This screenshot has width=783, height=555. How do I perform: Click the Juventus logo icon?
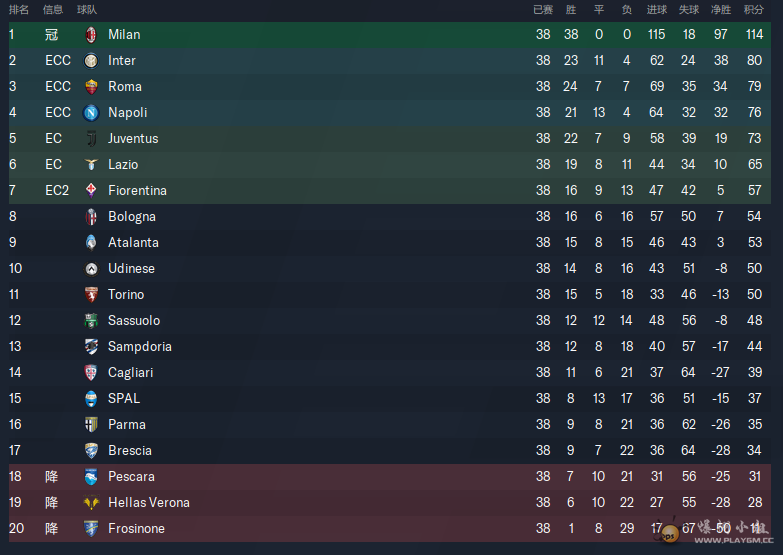coord(91,139)
